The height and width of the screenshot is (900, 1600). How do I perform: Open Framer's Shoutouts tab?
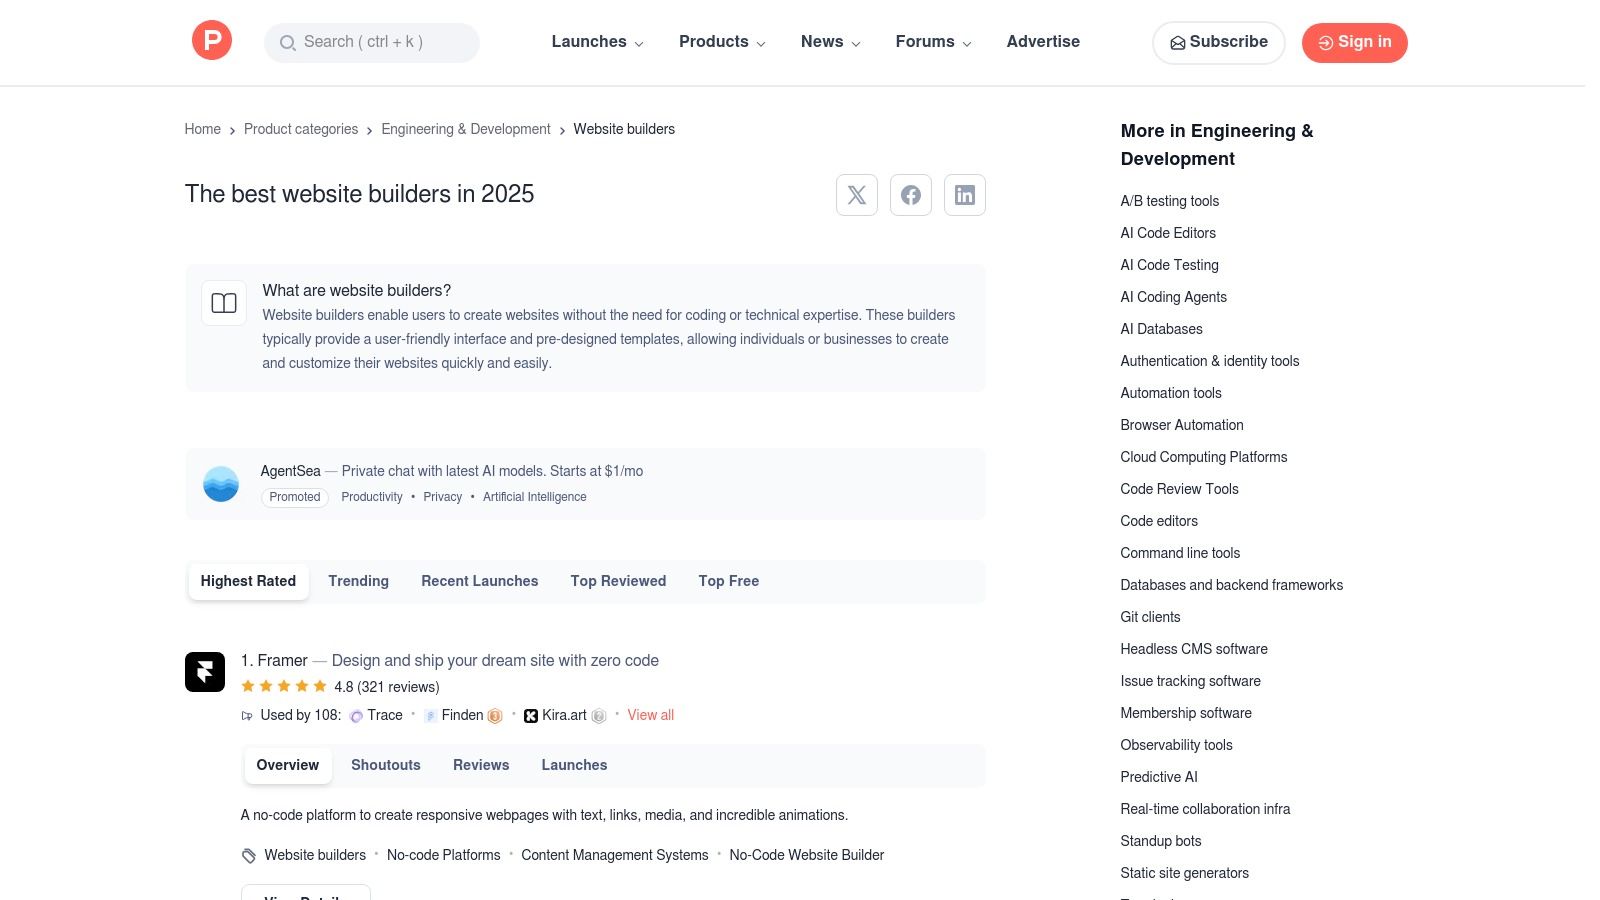pyautogui.click(x=386, y=765)
